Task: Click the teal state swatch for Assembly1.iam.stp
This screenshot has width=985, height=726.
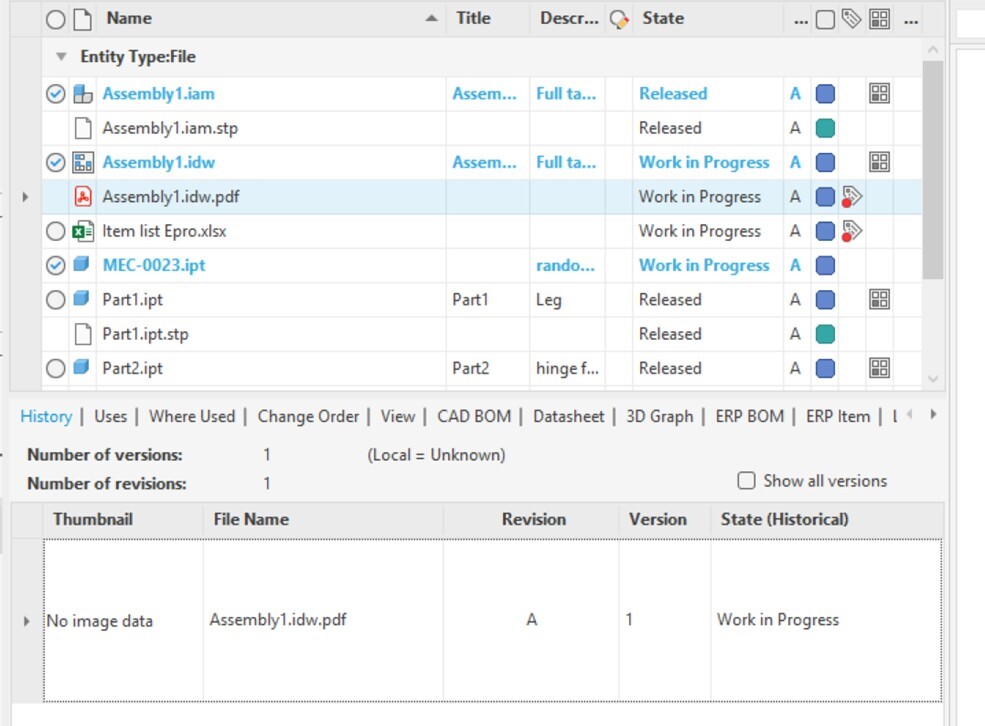Action: (824, 127)
